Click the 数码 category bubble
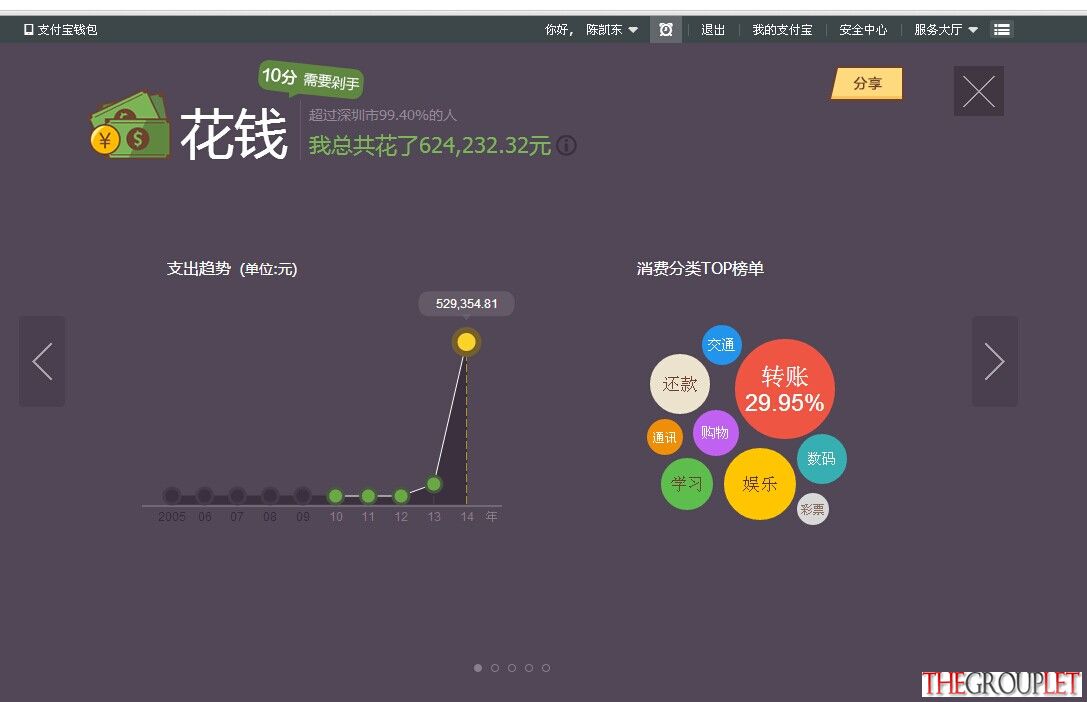The image size is (1087, 702). coord(821,458)
